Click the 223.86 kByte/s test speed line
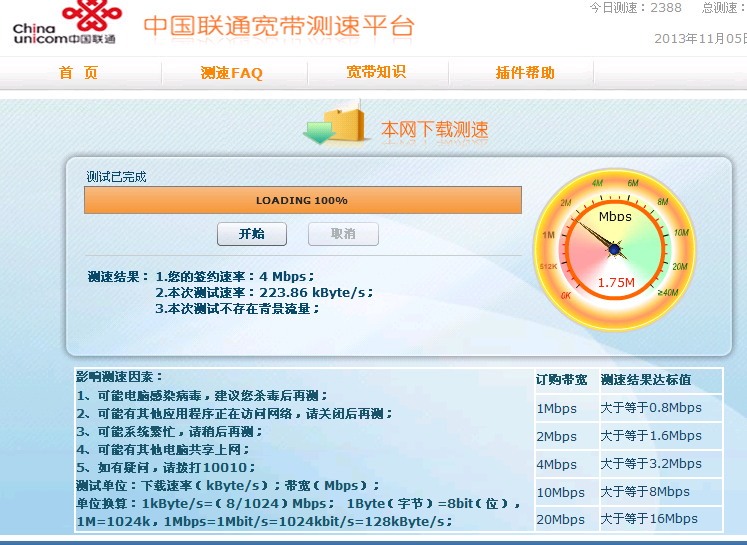Viewport: 747px width, 545px height. 264,293
